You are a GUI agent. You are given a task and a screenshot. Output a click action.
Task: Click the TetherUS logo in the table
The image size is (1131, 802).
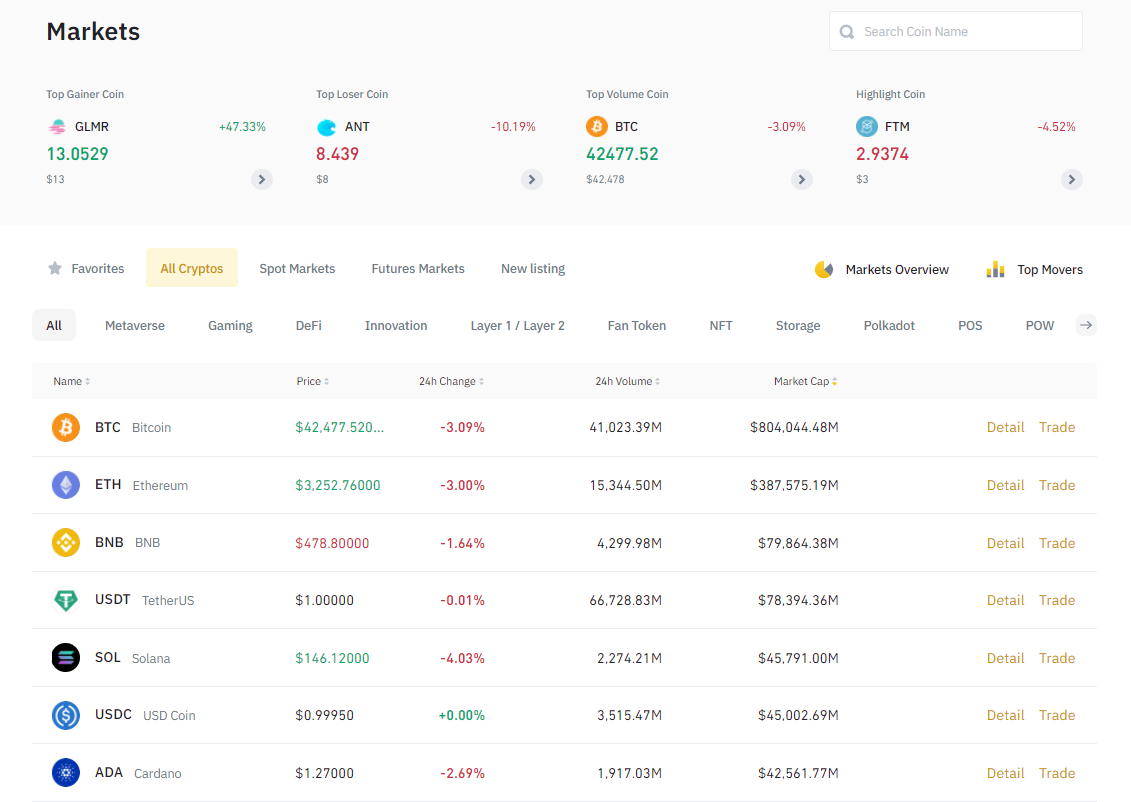click(x=66, y=600)
